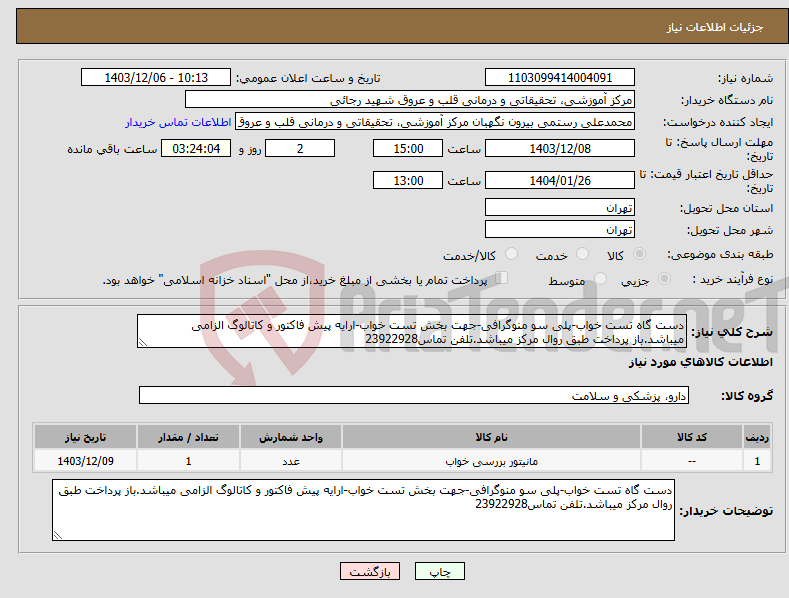Click the resize handle of description textarea
Image resolution: width=789 pixels, height=598 pixels.
coord(142,342)
